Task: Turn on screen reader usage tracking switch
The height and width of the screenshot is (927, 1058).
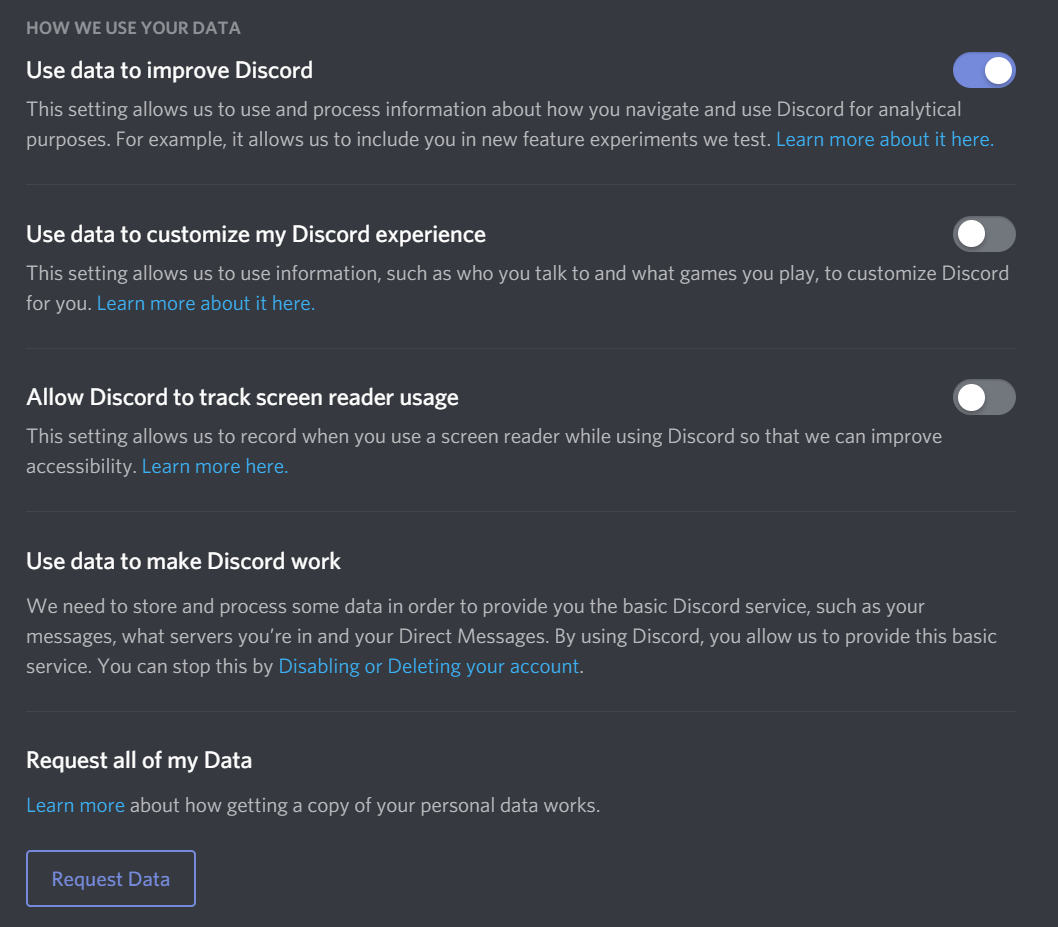Action: click(984, 397)
